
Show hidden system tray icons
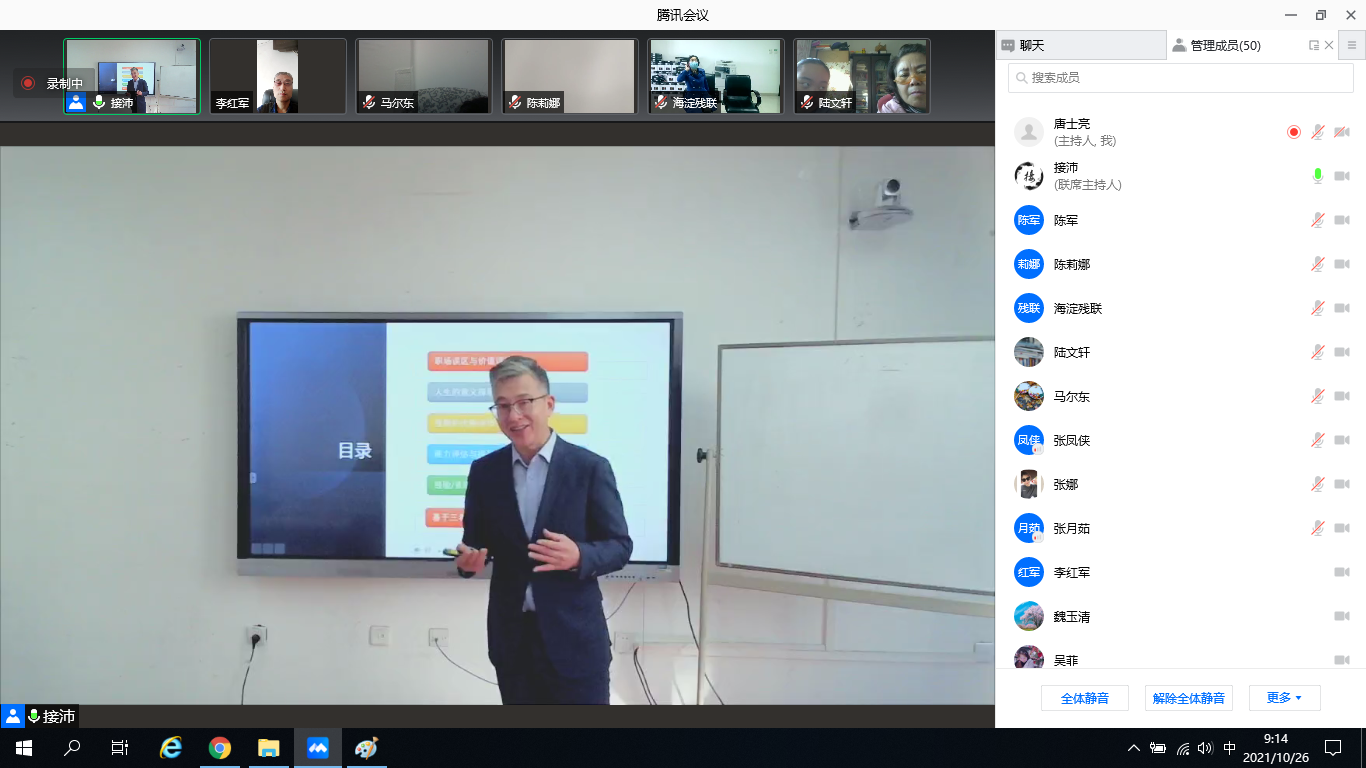[1133, 748]
